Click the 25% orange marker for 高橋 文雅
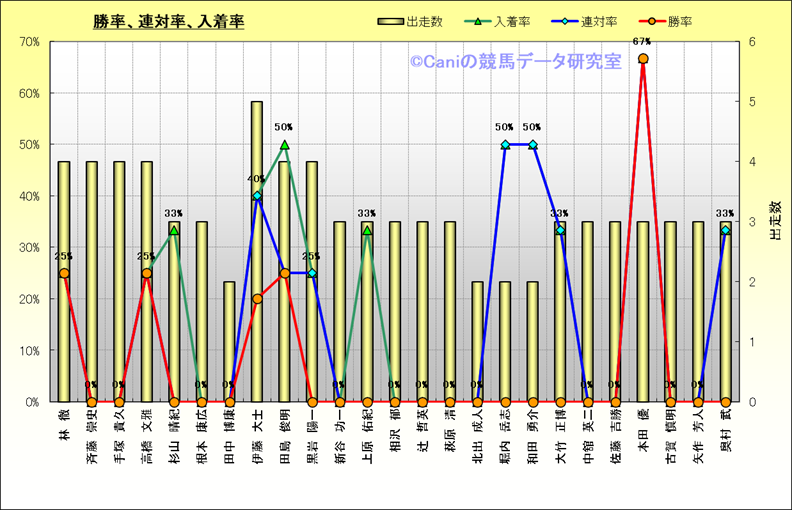The height and width of the screenshot is (510, 792). pos(147,273)
